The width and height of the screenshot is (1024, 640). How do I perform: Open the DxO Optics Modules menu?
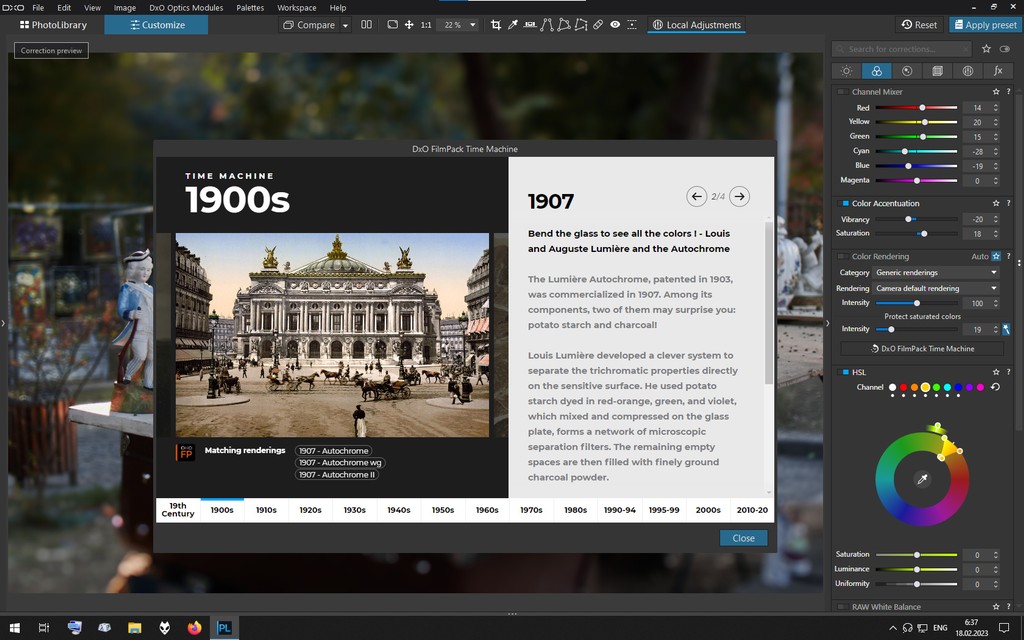(x=186, y=8)
